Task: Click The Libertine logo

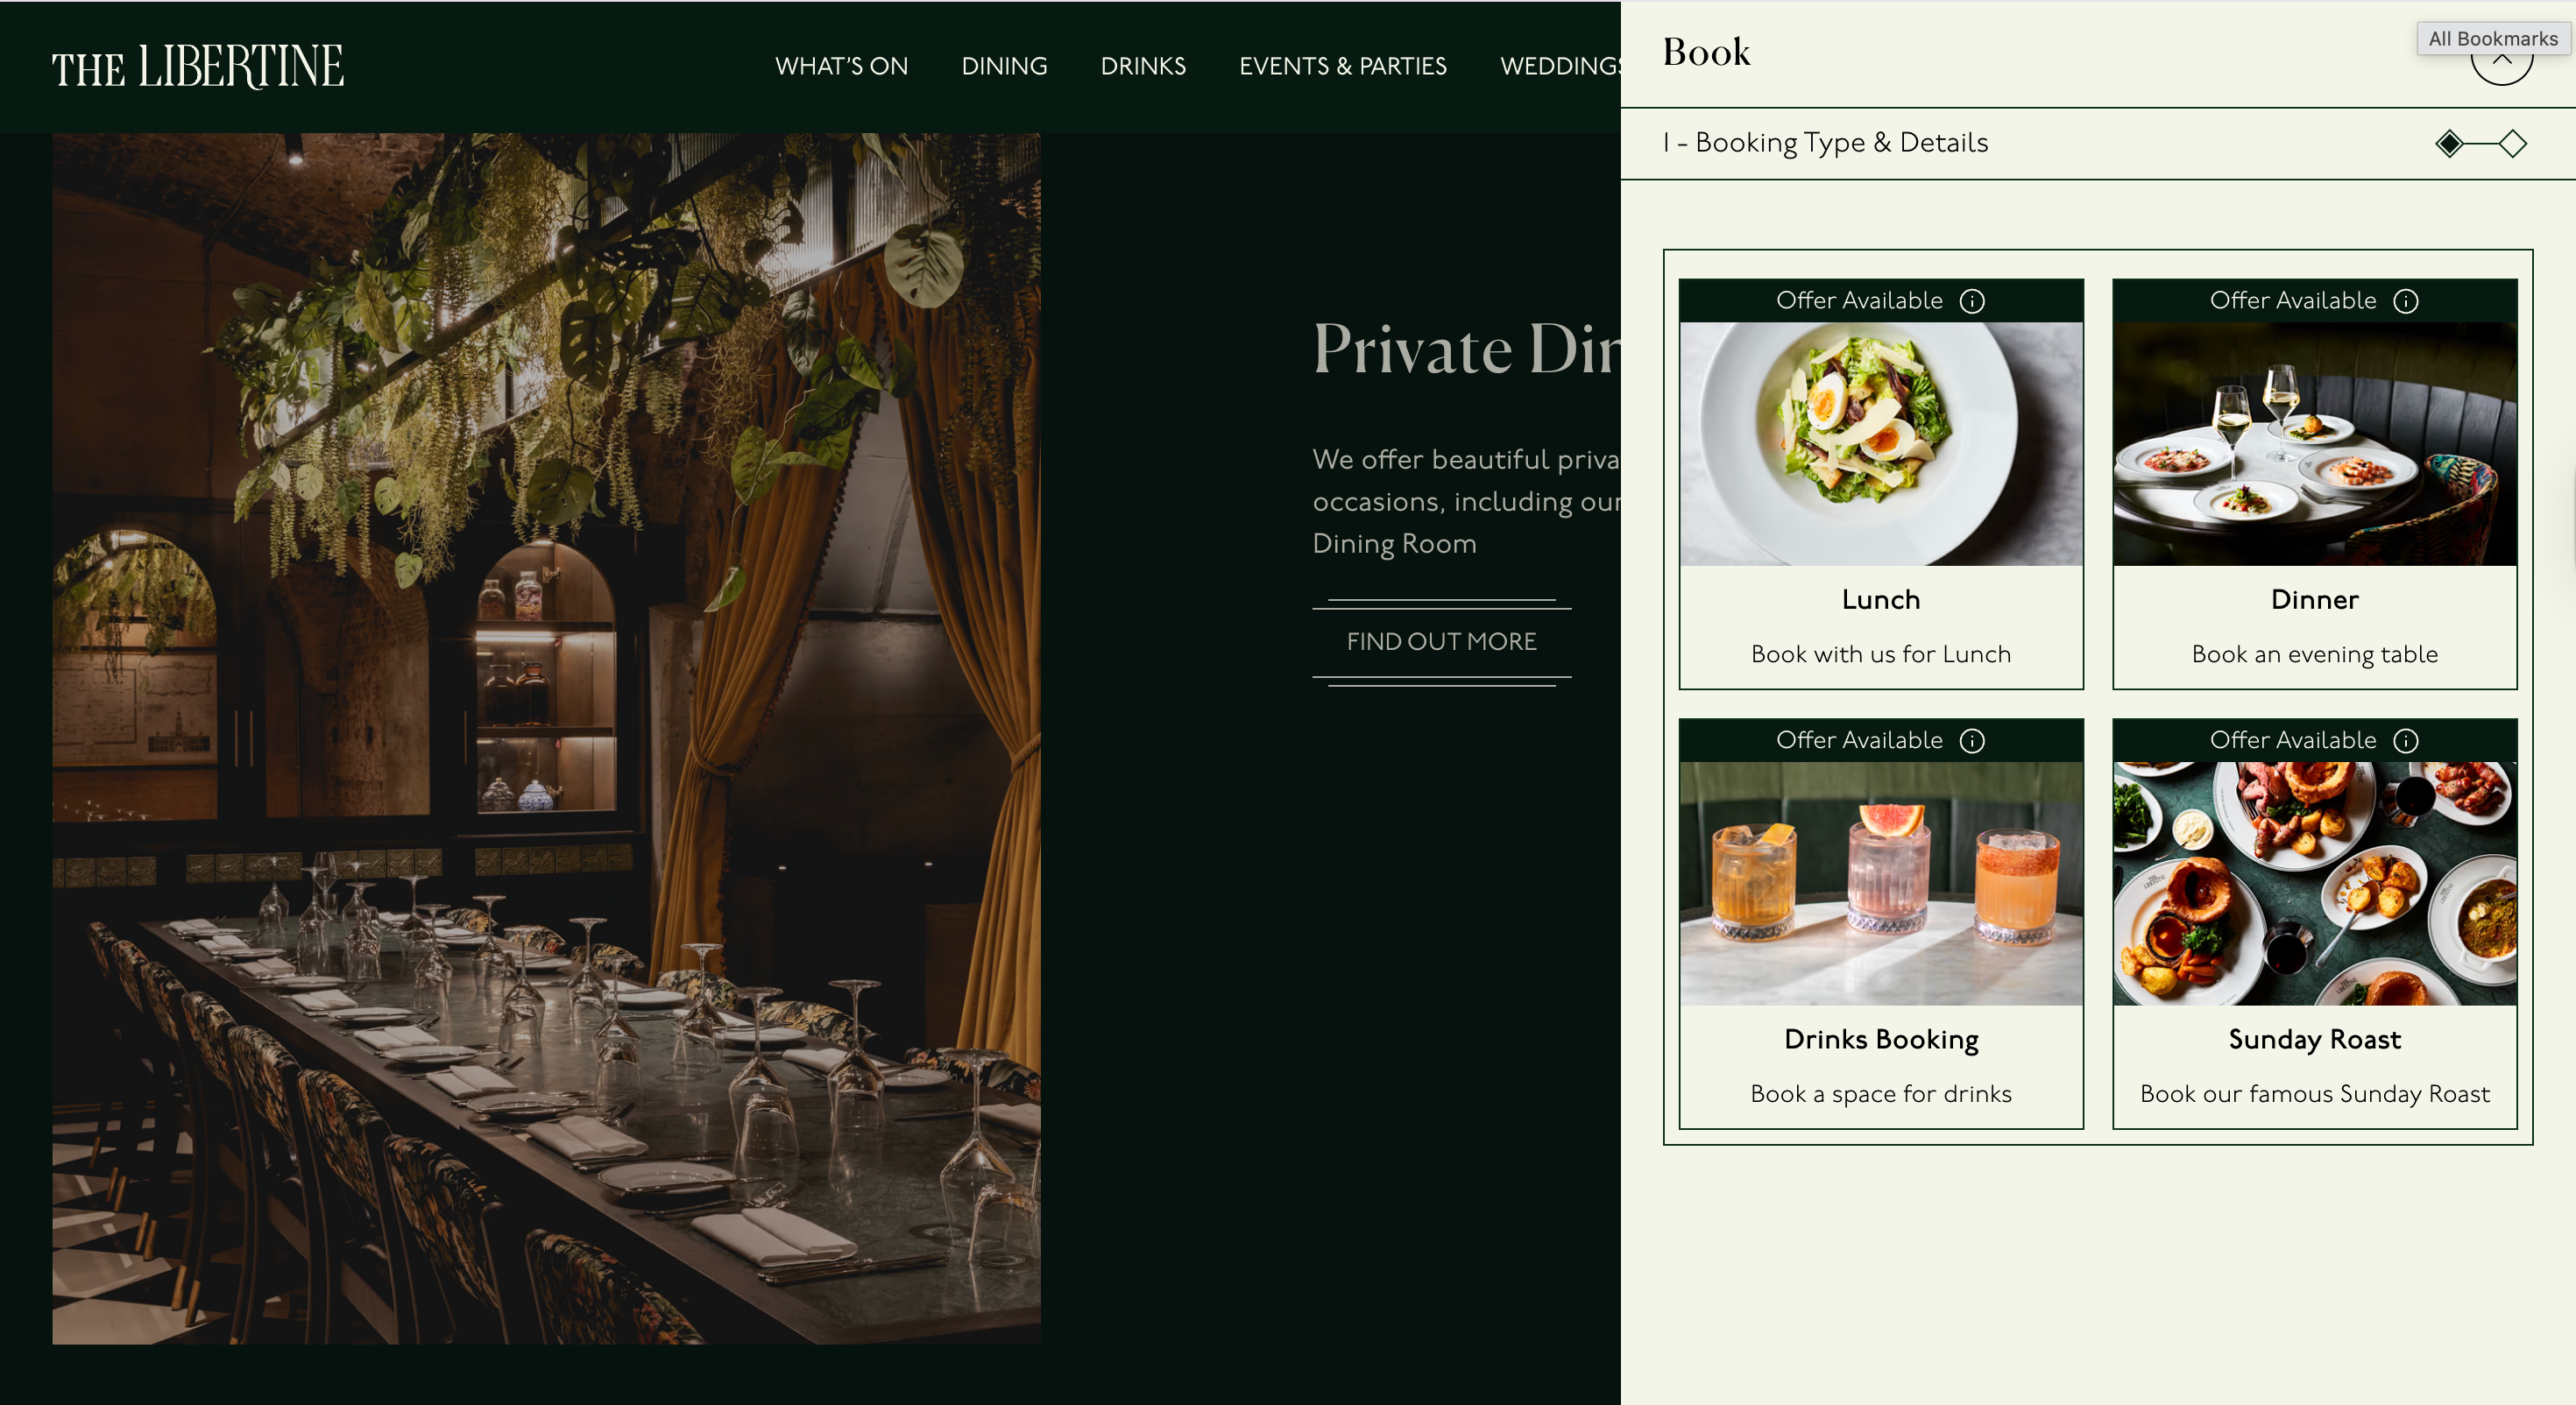Action: [198, 66]
